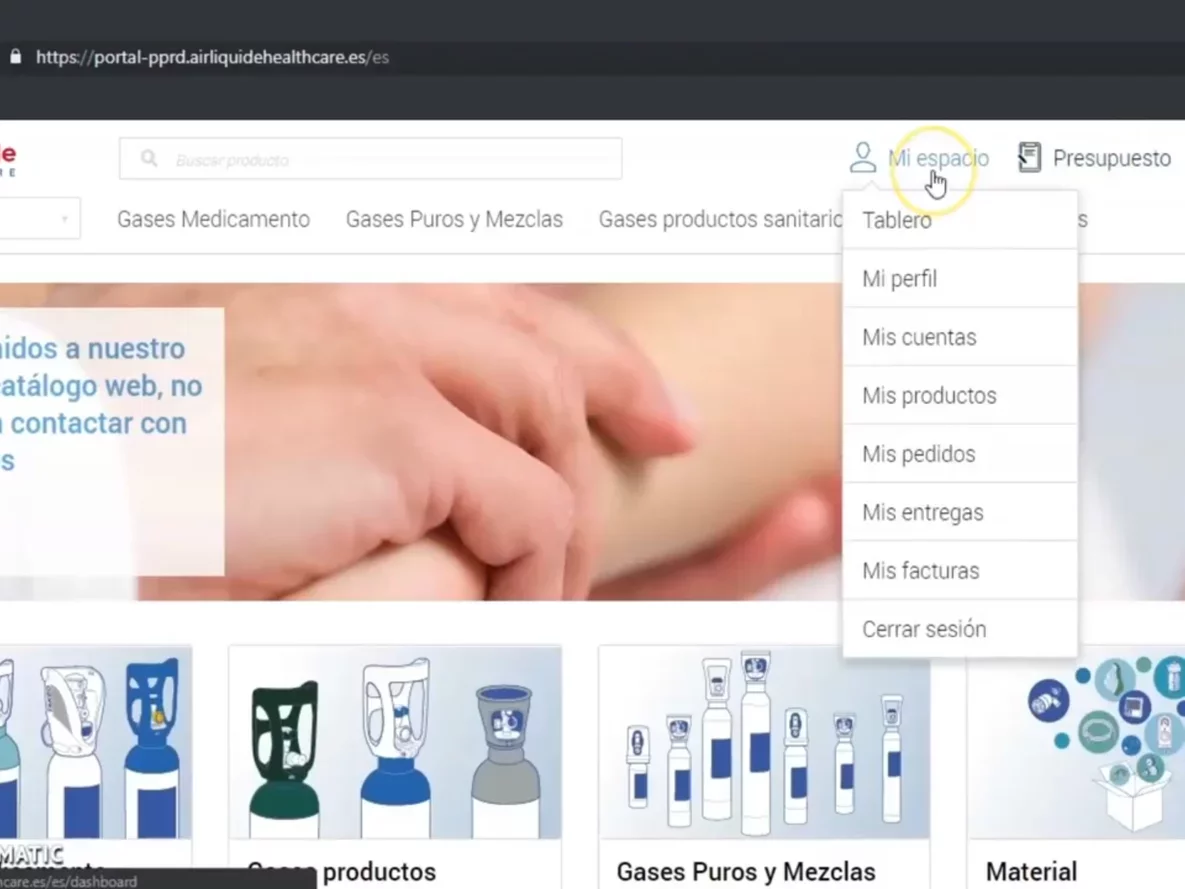Viewport: 1185px width, 889px height.
Task: Open the Gases Medicamento navigation tab
Action: pyautogui.click(x=213, y=219)
